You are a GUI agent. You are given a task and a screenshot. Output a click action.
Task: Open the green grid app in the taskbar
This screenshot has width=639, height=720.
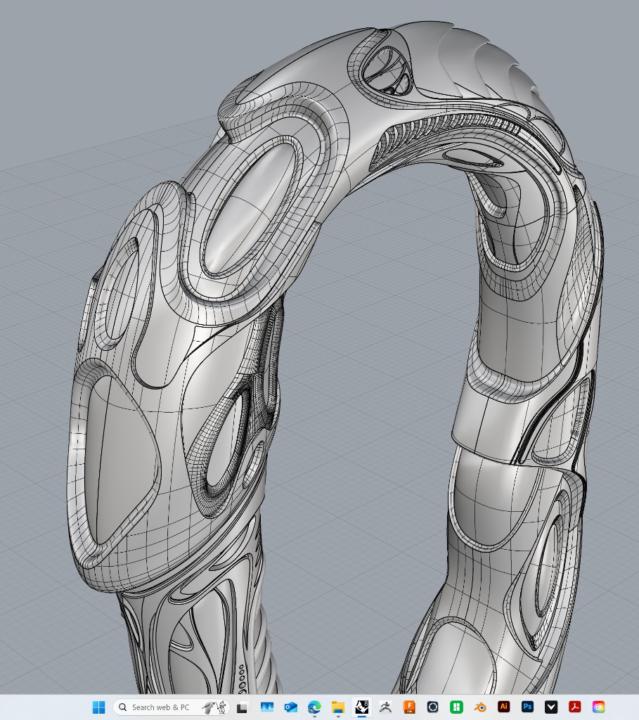pyautogui.click(x=456, y=707)
